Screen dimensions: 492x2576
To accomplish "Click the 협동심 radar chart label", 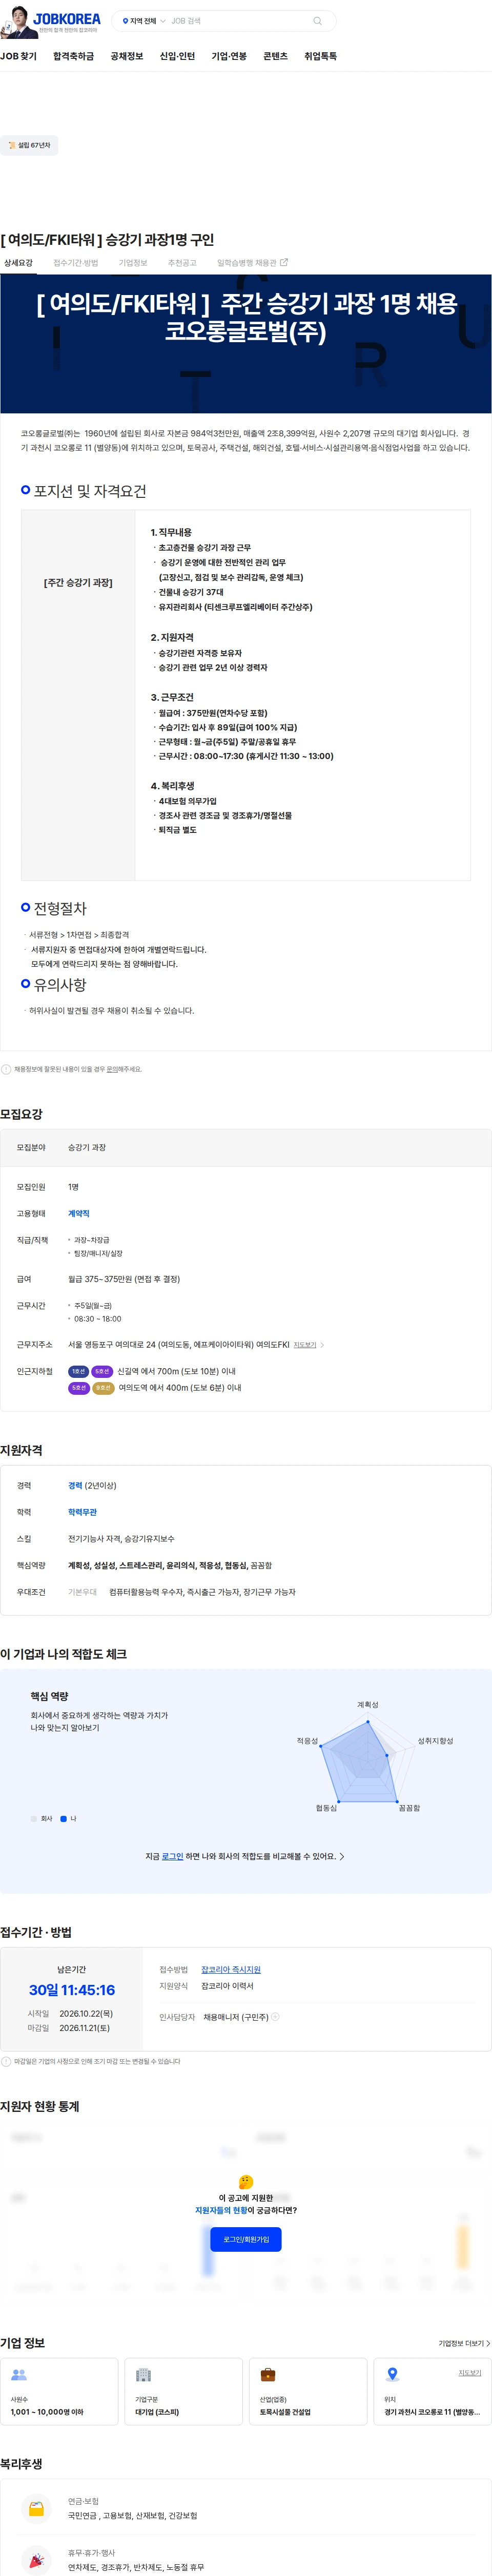I will pos(326,1808).
